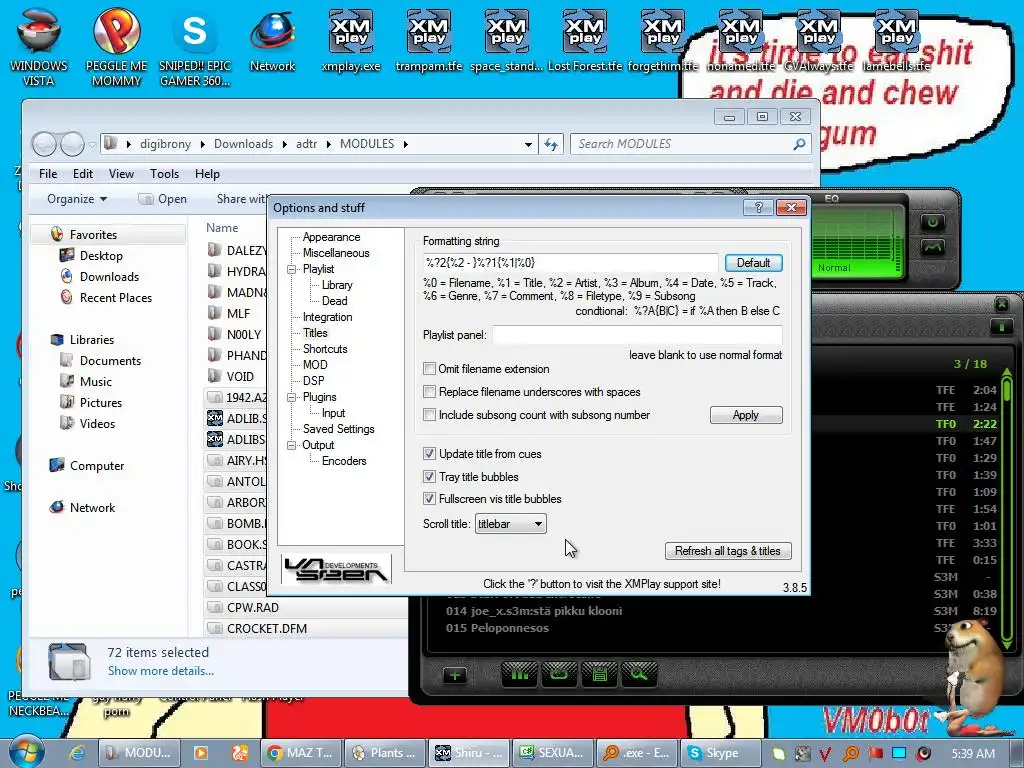Disable Tray title bubbles
Viewport: 1024px width, 768px height.
(429, 477)
